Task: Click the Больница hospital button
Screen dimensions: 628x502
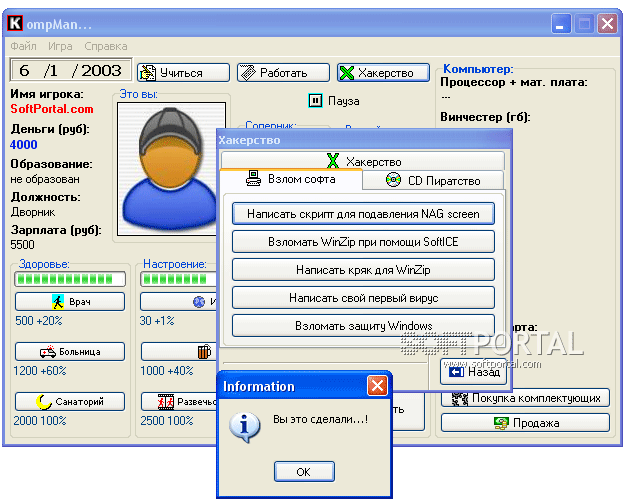Action: click(x=70, y=351)
